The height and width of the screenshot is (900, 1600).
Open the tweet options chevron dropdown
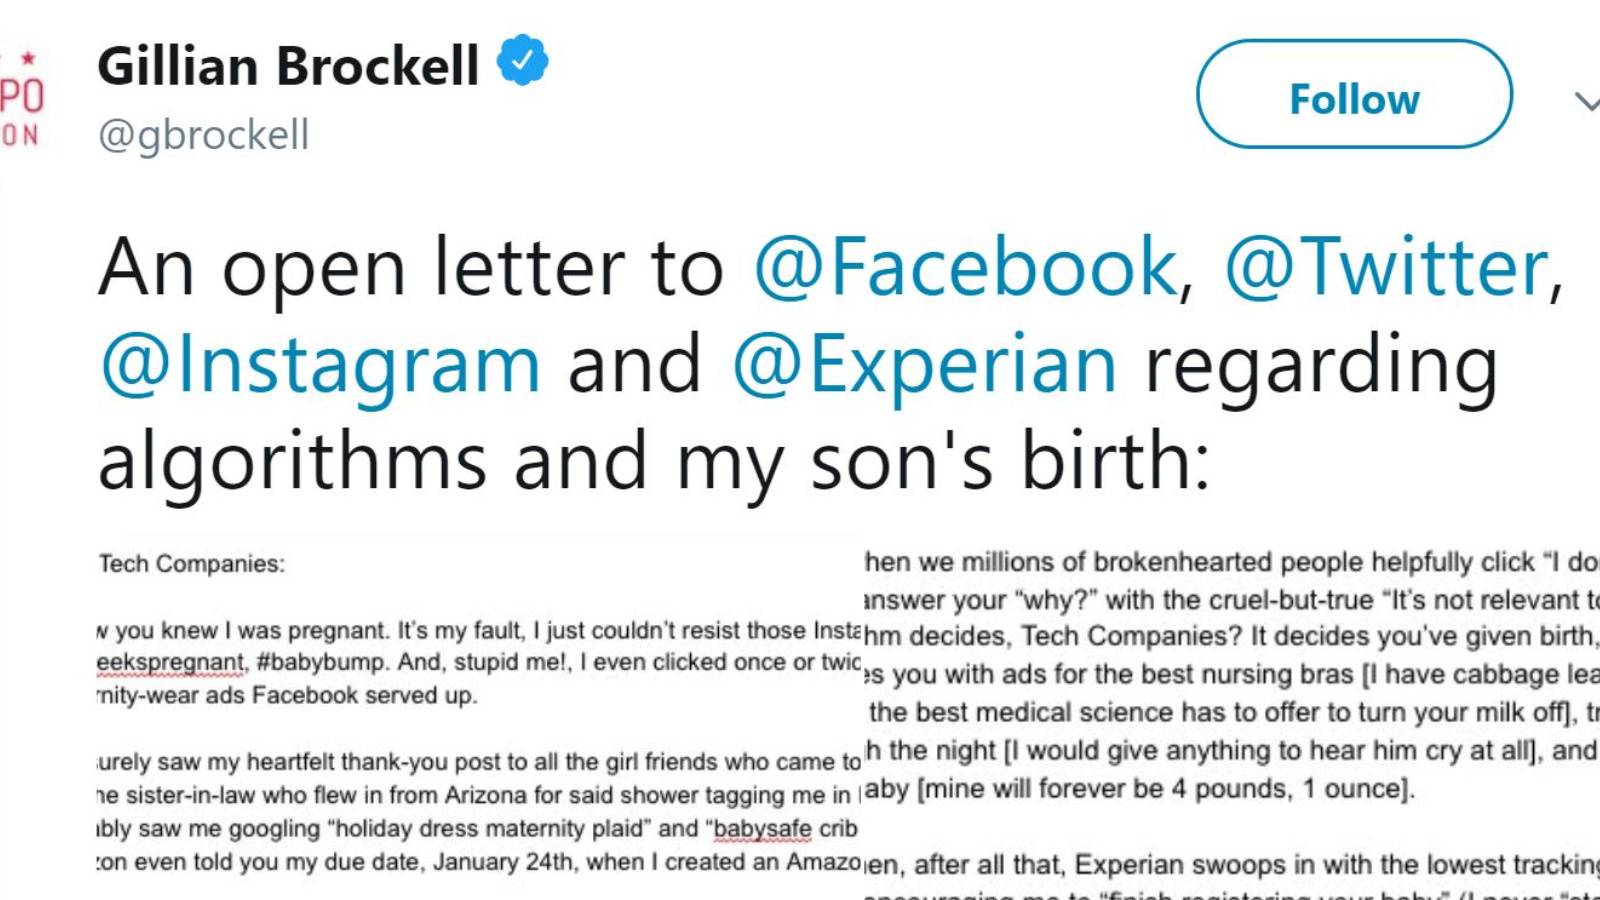coord(1587,101)
